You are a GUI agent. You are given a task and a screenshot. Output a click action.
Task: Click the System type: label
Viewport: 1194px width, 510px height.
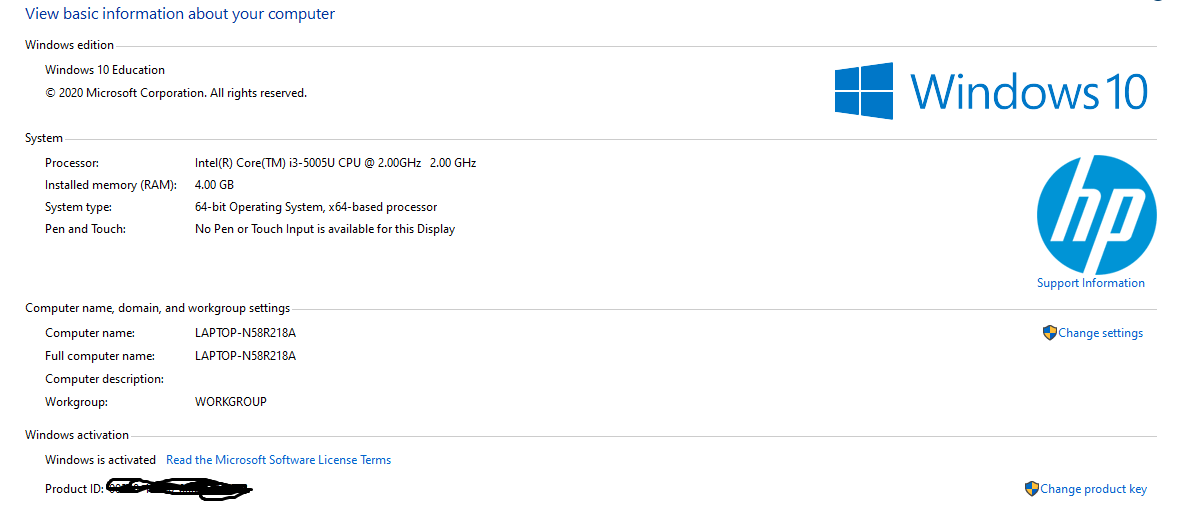click(x=78, y=207)
